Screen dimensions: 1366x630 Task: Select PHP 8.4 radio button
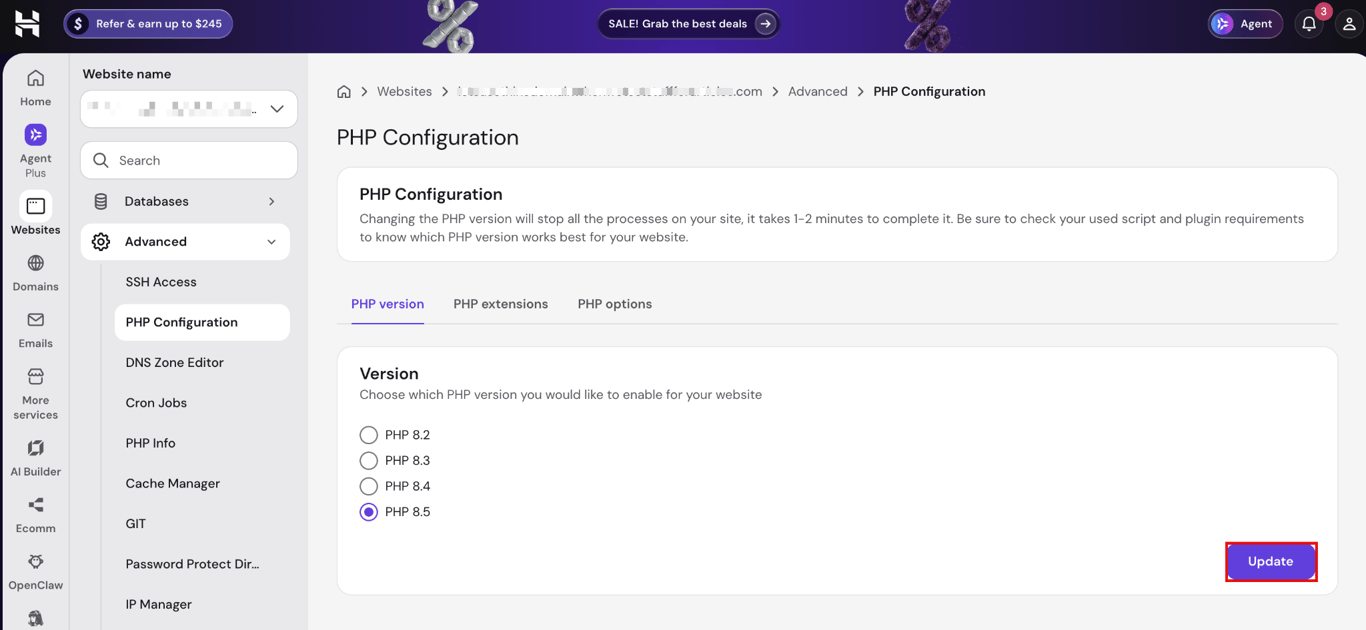pyautogui.click(x=369, y=486)
